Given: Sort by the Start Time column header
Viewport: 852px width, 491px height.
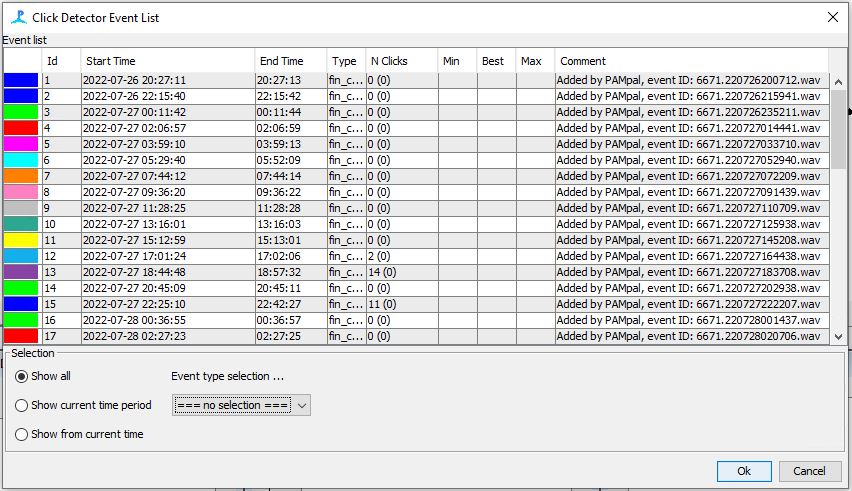Looking at the screenshot, I should tap(166, 61).
